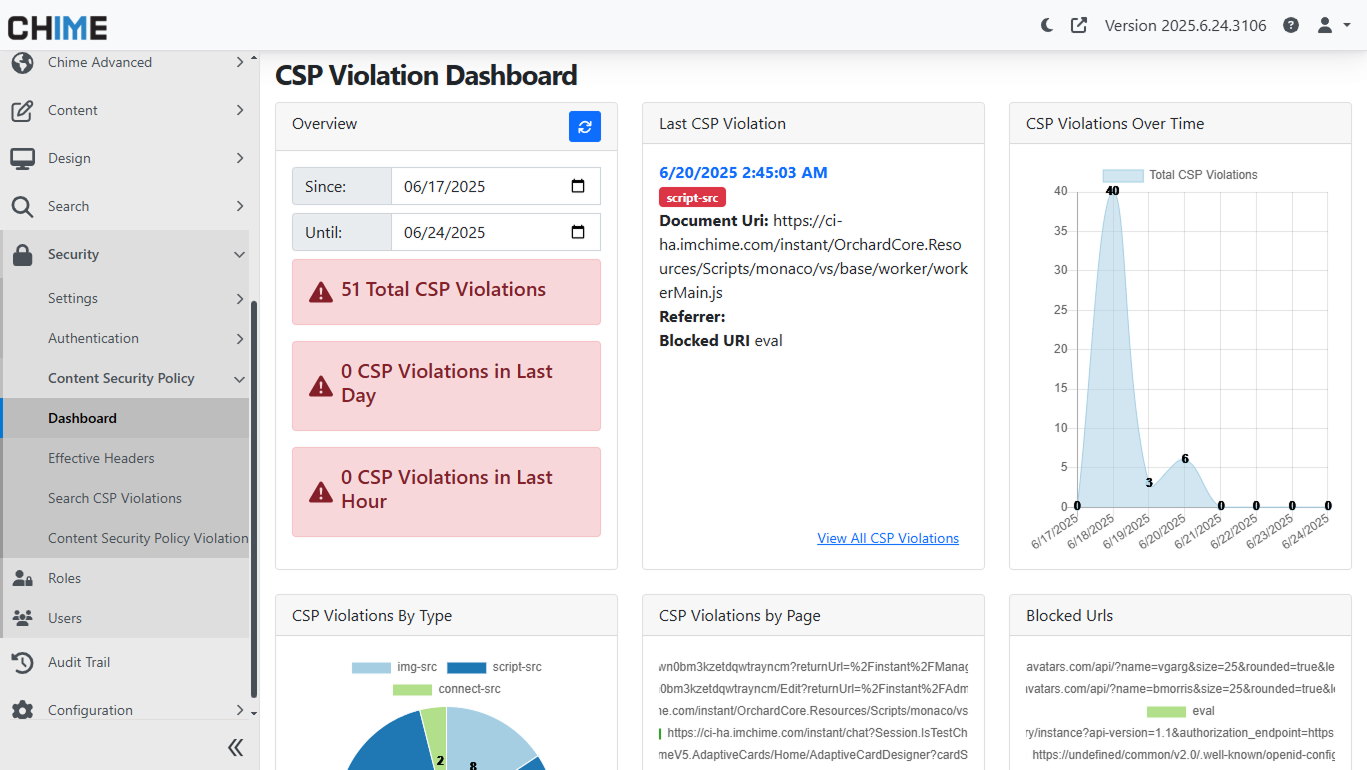Expand the Chime Advanced menu chevron
1367x770 pixels.
(240, 62)
